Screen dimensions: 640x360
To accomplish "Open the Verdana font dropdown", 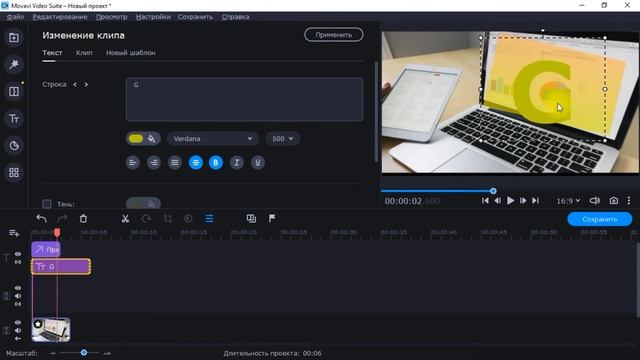I will tap(213, 139).
